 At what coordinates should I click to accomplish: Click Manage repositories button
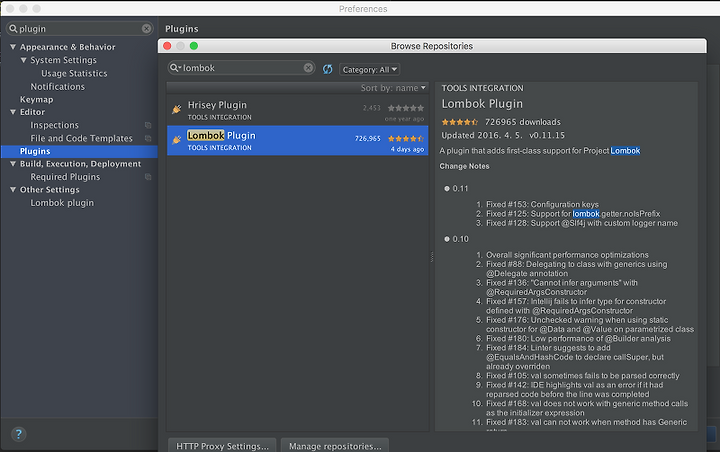(x=335, y=446)
